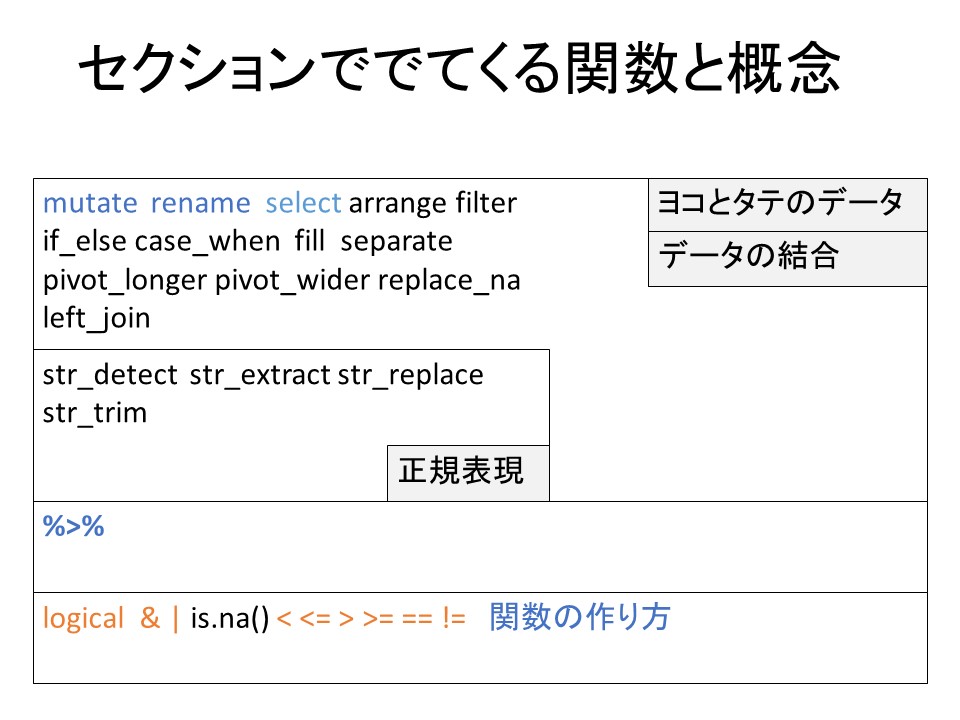Image resolution: width=960 pixels, height=720 pixels.
Task: Click the ヨコとタテのデータ box
Action: pos(780,204)
